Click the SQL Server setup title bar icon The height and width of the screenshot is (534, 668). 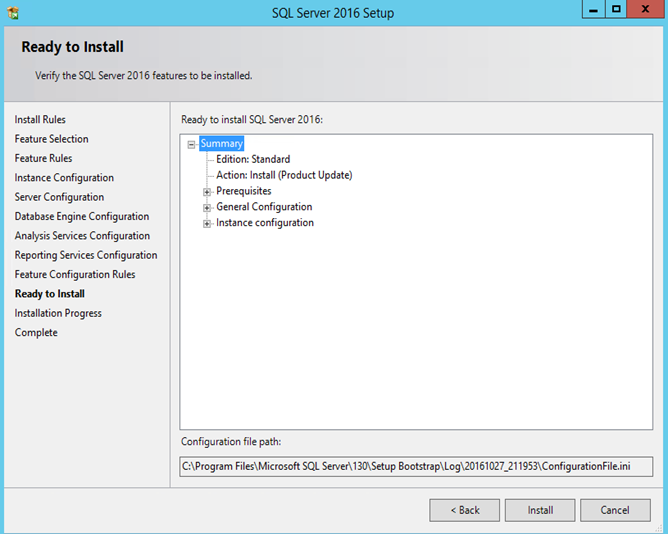13,13
